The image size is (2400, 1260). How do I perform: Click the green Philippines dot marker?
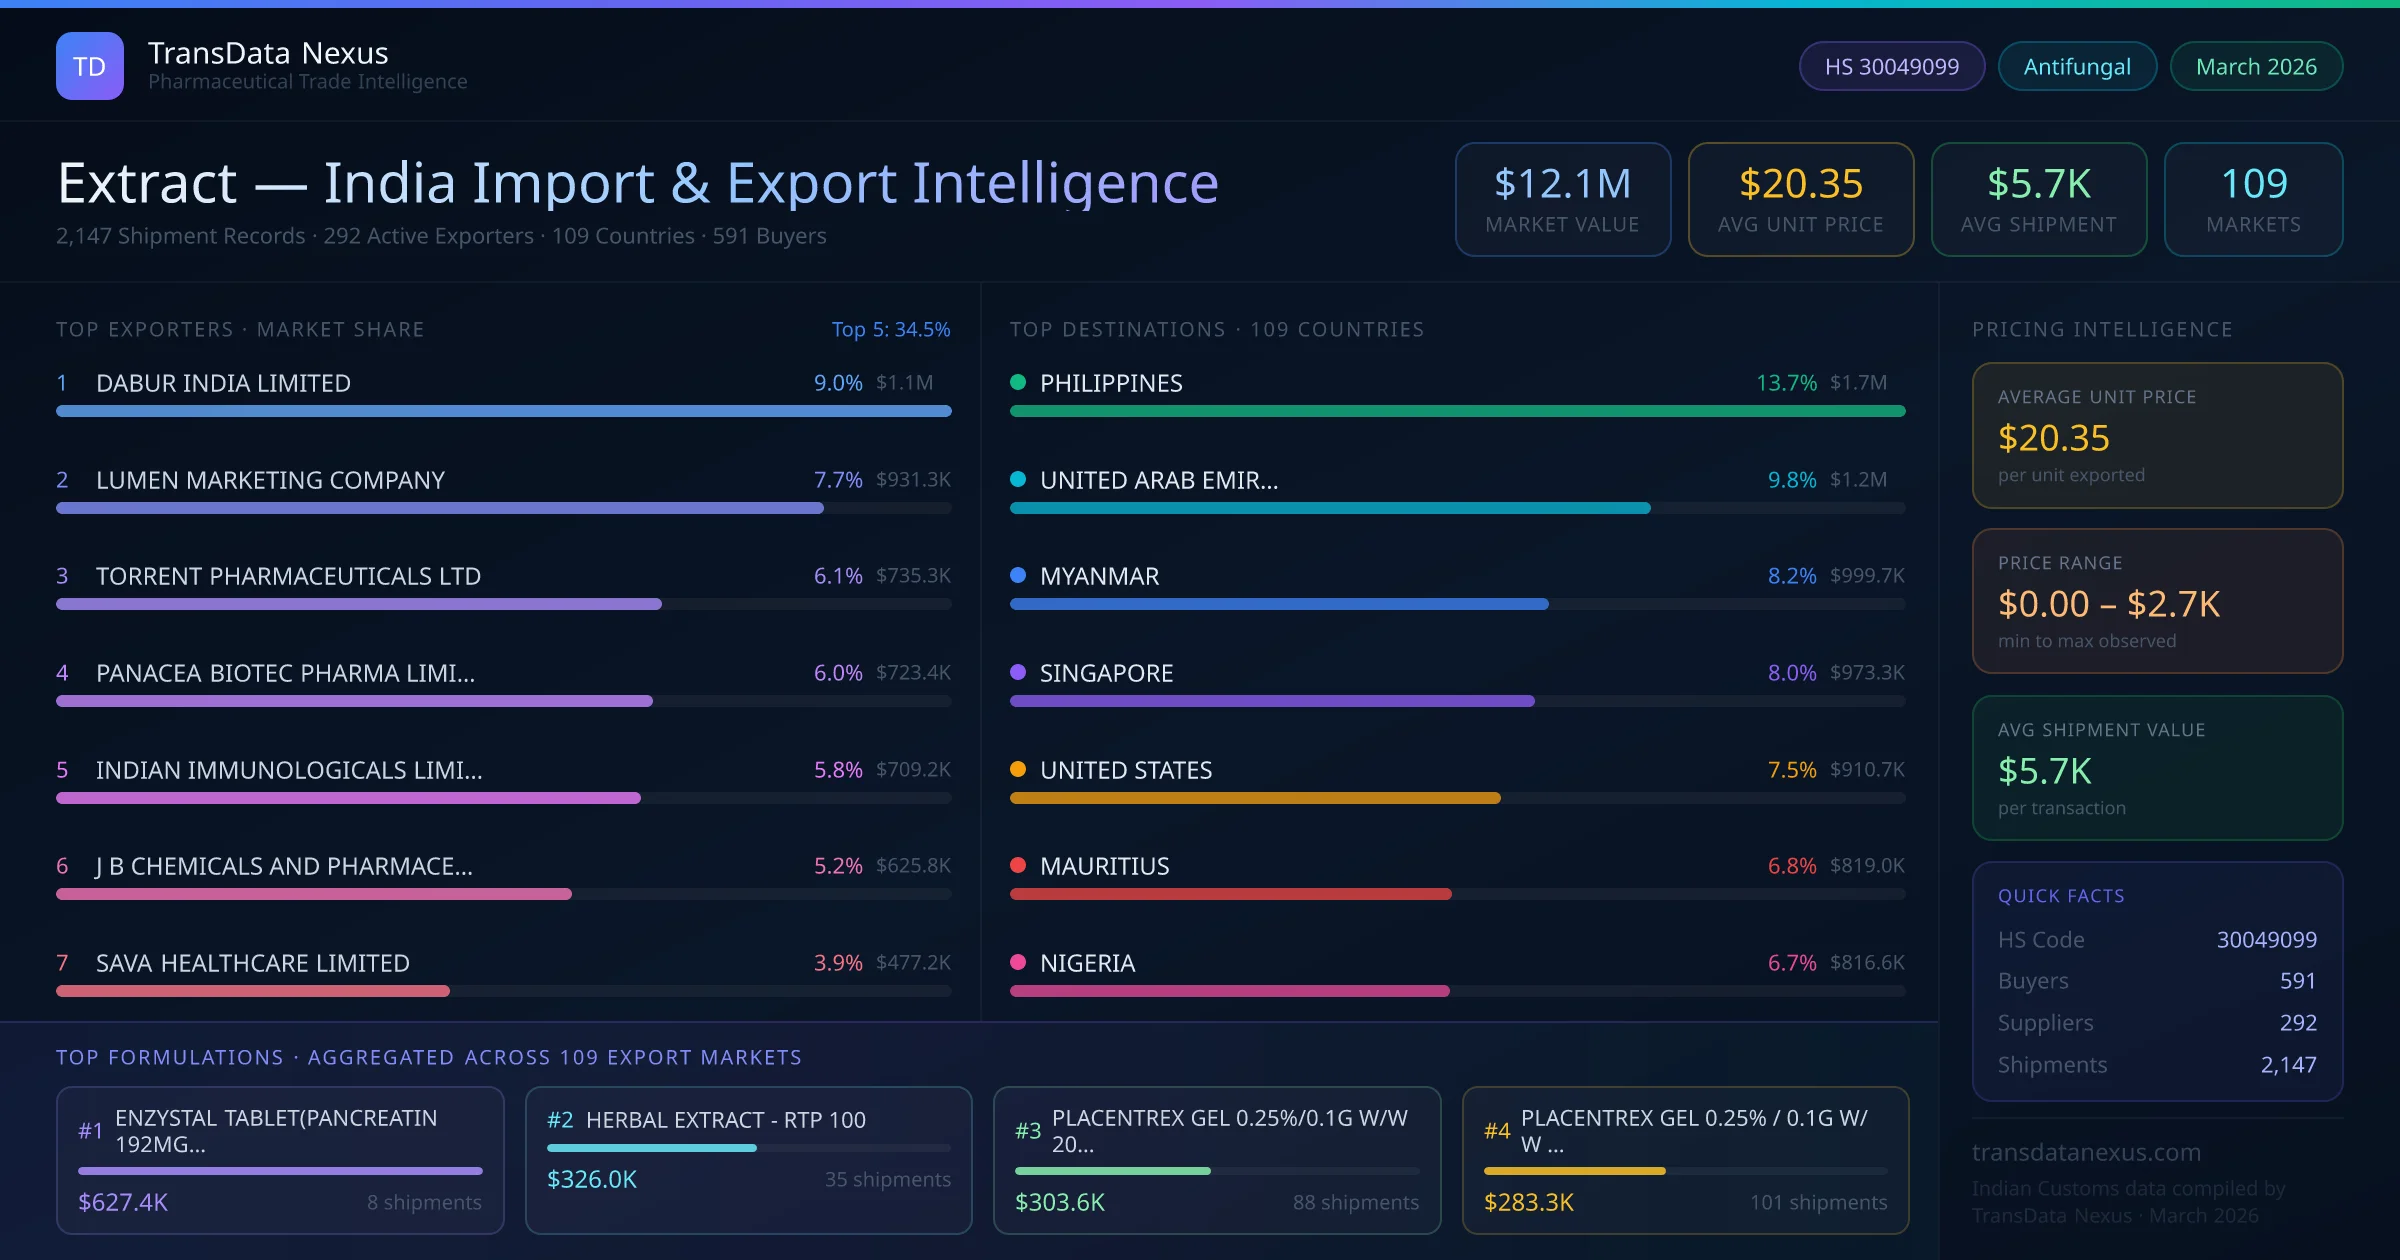pos(1018,382)
